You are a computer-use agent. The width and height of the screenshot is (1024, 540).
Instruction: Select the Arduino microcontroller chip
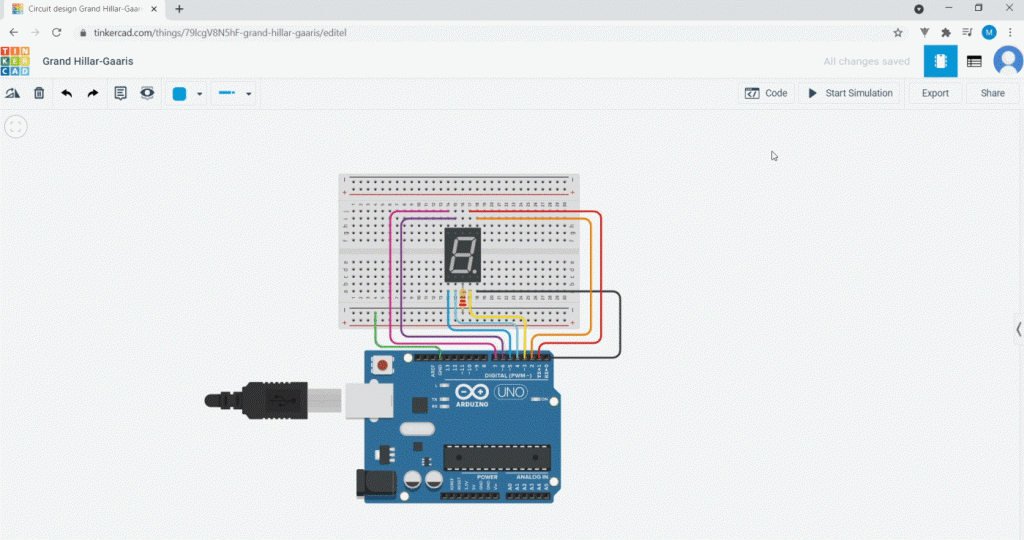(497, 458)
